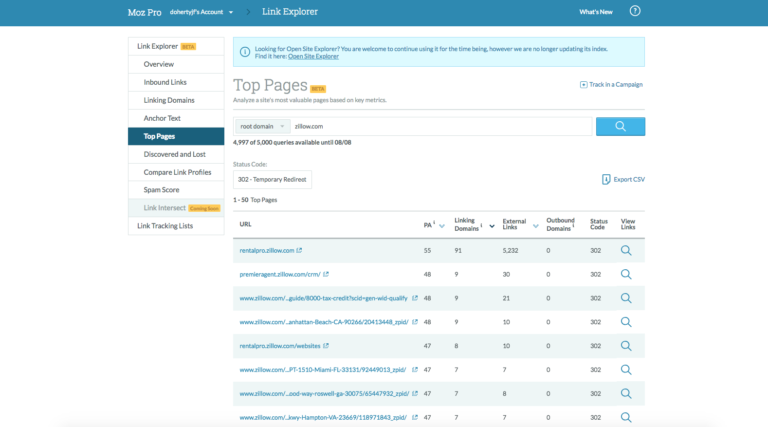Image resolution: width=768 pixels, height=427 pixels.
Task: Open external link icon for Hampton-VA URL
Action: tap(415, 417)
